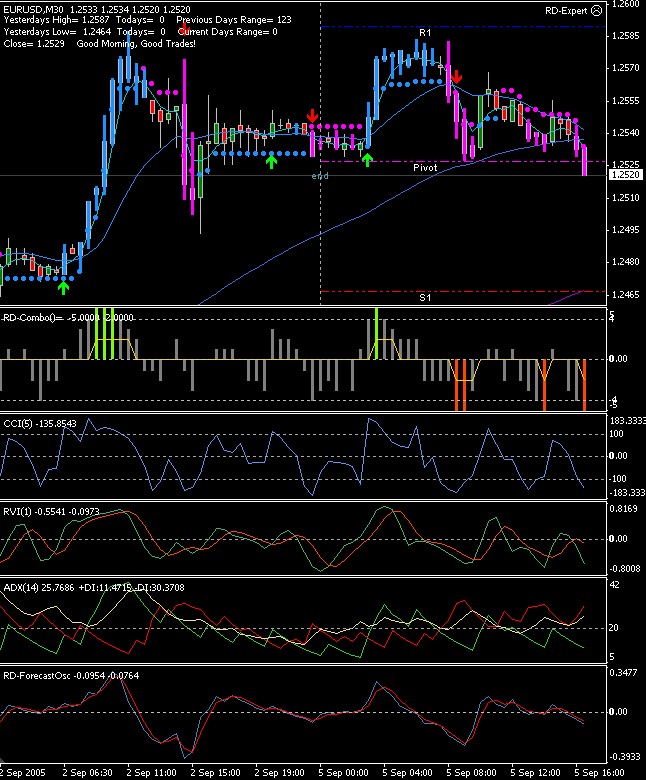Select the red down arrow near 5 Sep 08:00
The image size is (646, 780).
tap(457, 77)
